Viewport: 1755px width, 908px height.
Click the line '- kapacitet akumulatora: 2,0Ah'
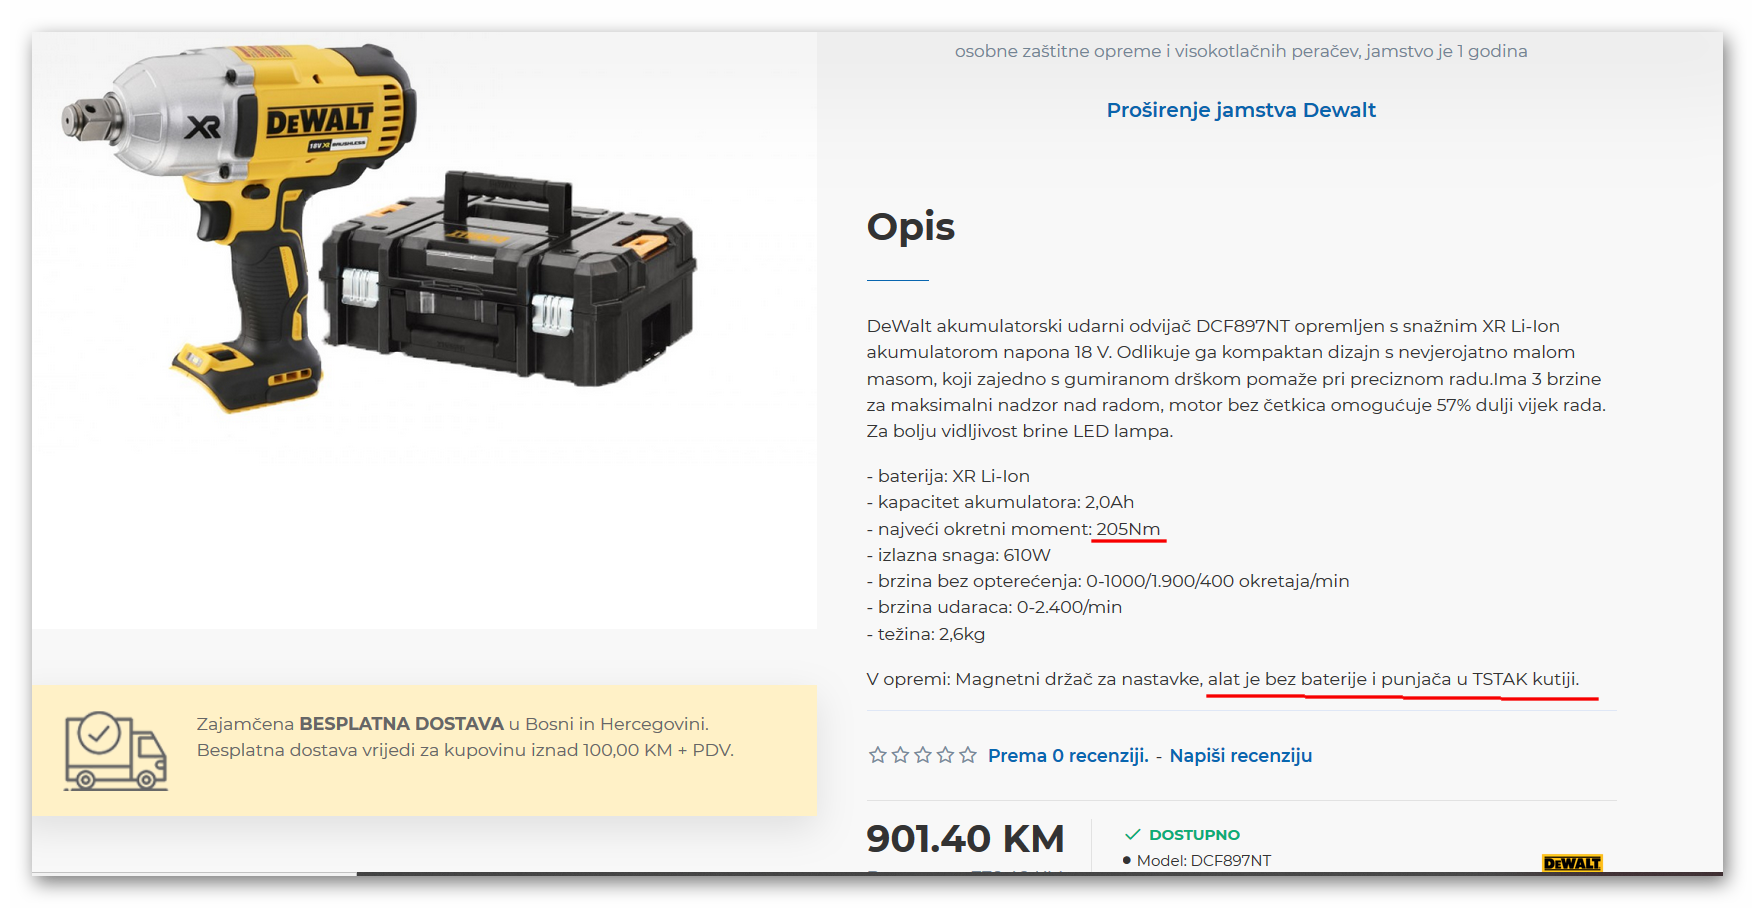pos(1000,502)
